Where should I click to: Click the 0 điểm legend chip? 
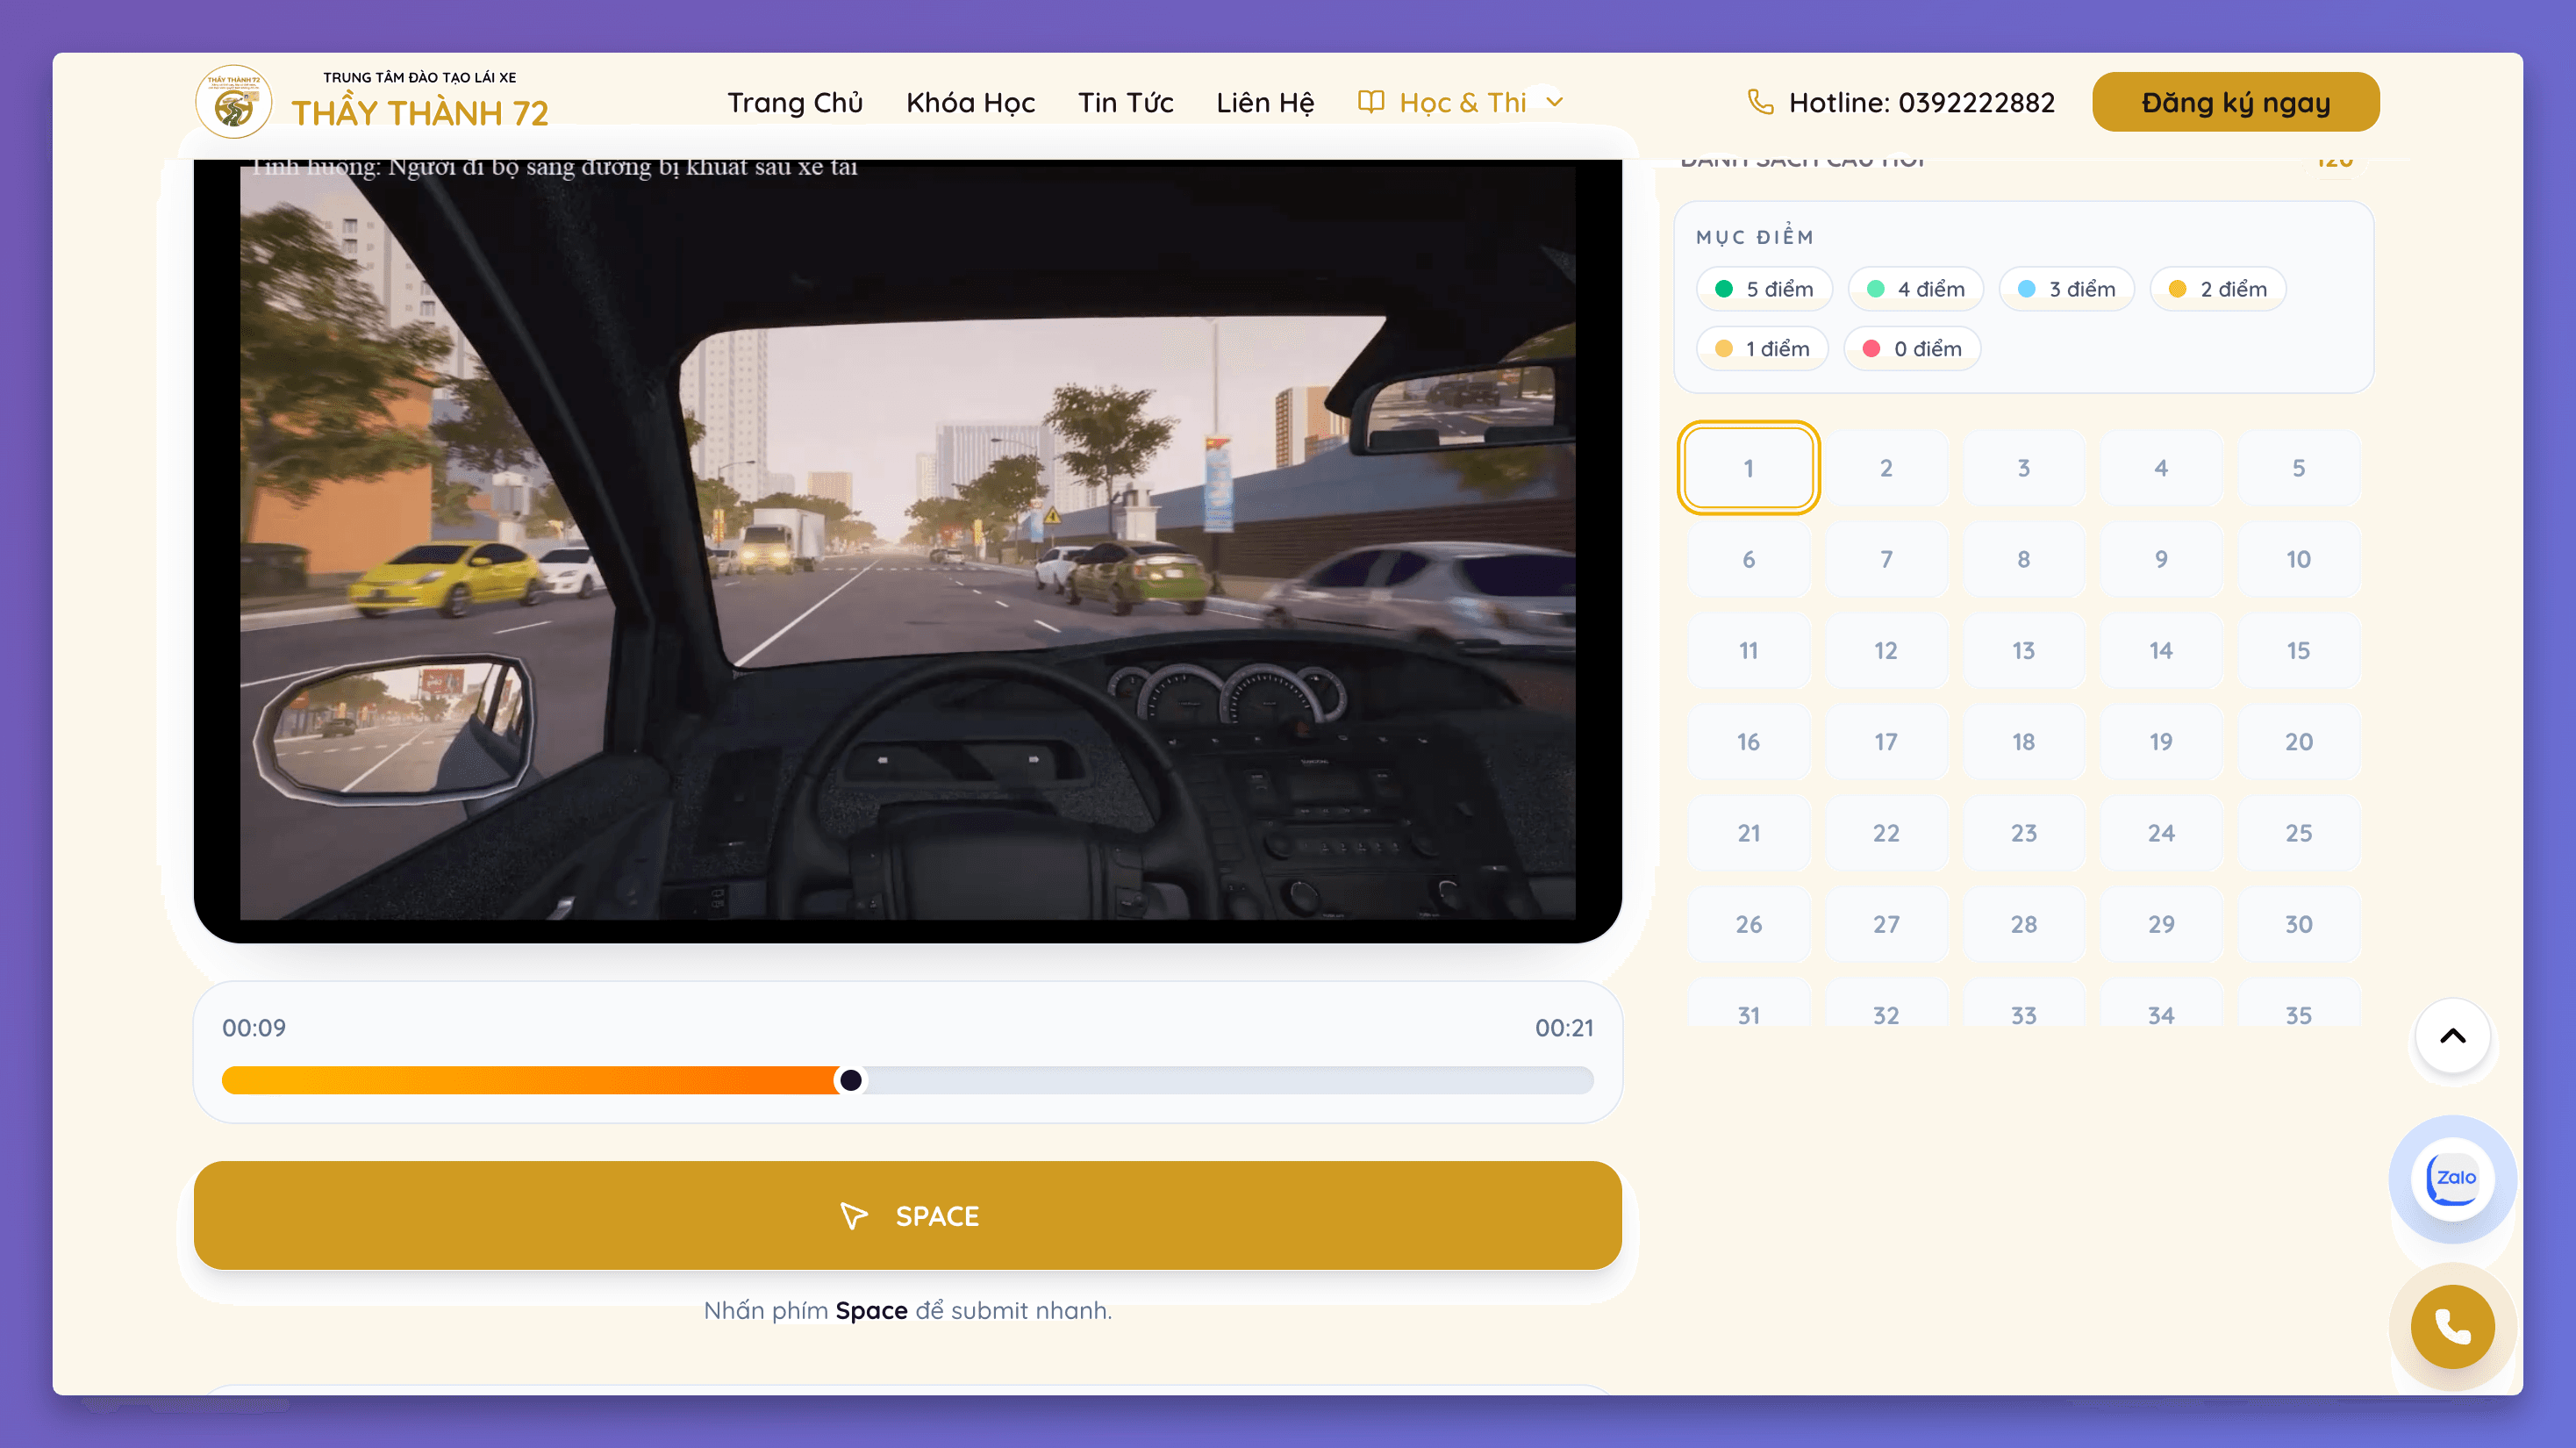(1912, 349)
